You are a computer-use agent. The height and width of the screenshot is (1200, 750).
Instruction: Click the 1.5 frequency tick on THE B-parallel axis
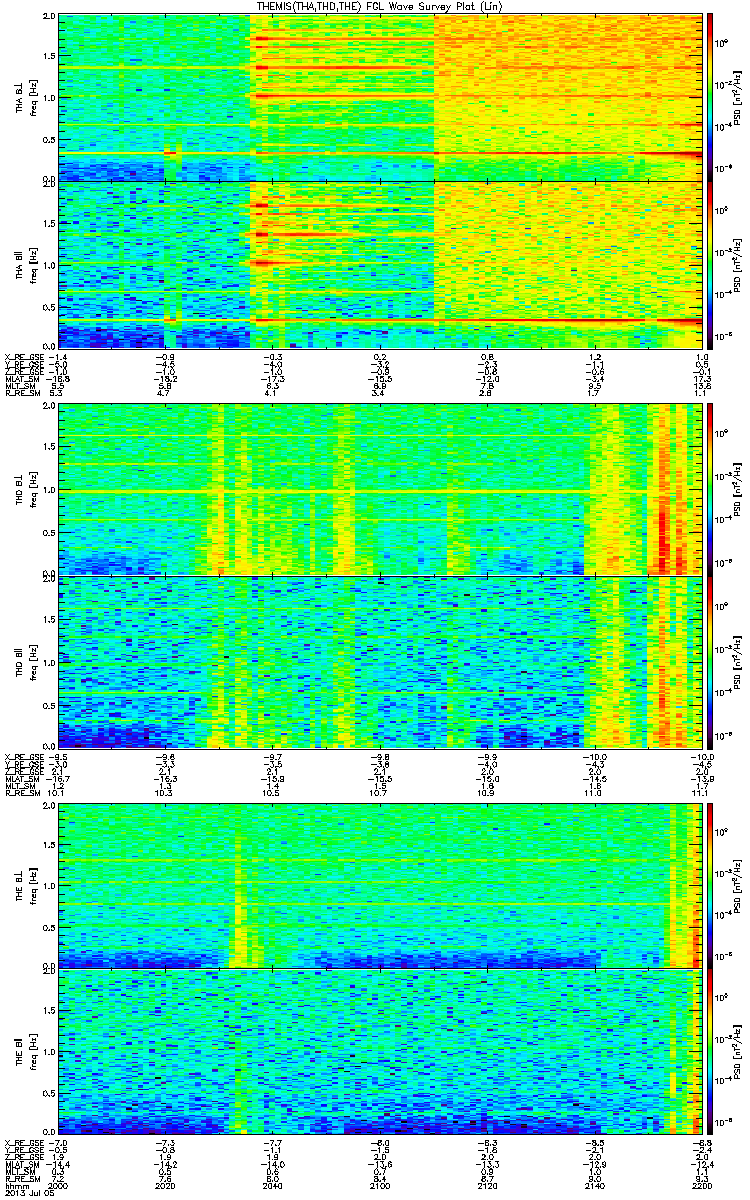pyautogui.click(x=49, y=1010)
